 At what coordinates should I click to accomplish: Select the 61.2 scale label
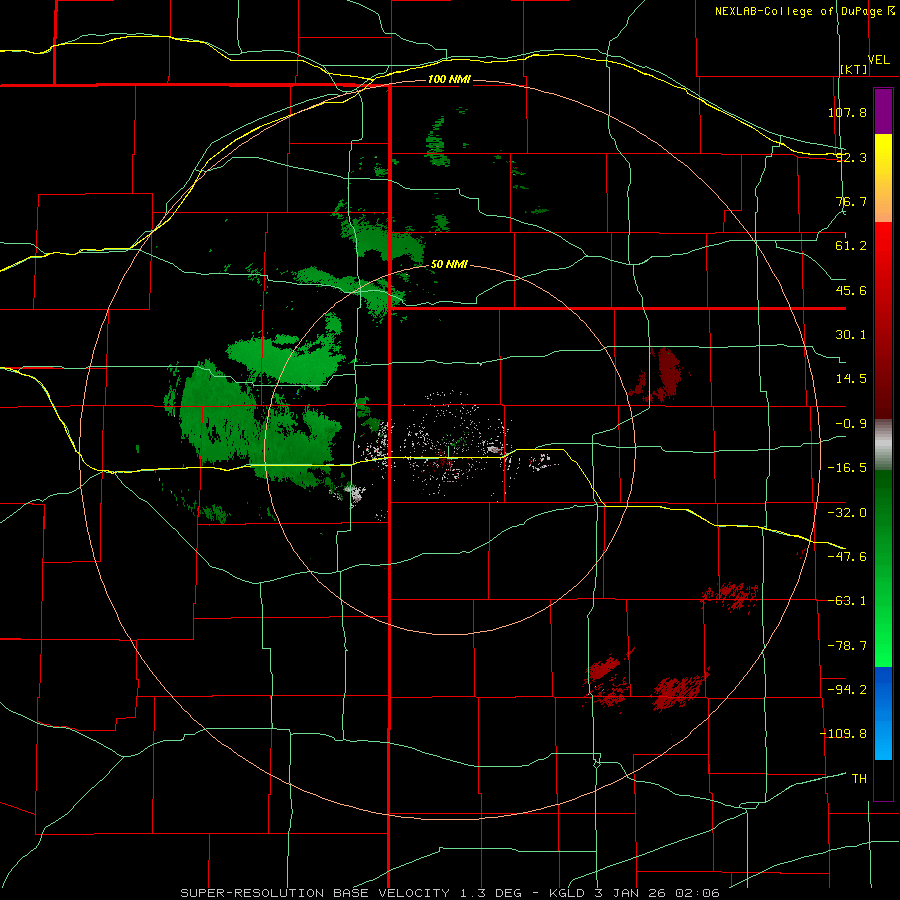tap(851, 246)
